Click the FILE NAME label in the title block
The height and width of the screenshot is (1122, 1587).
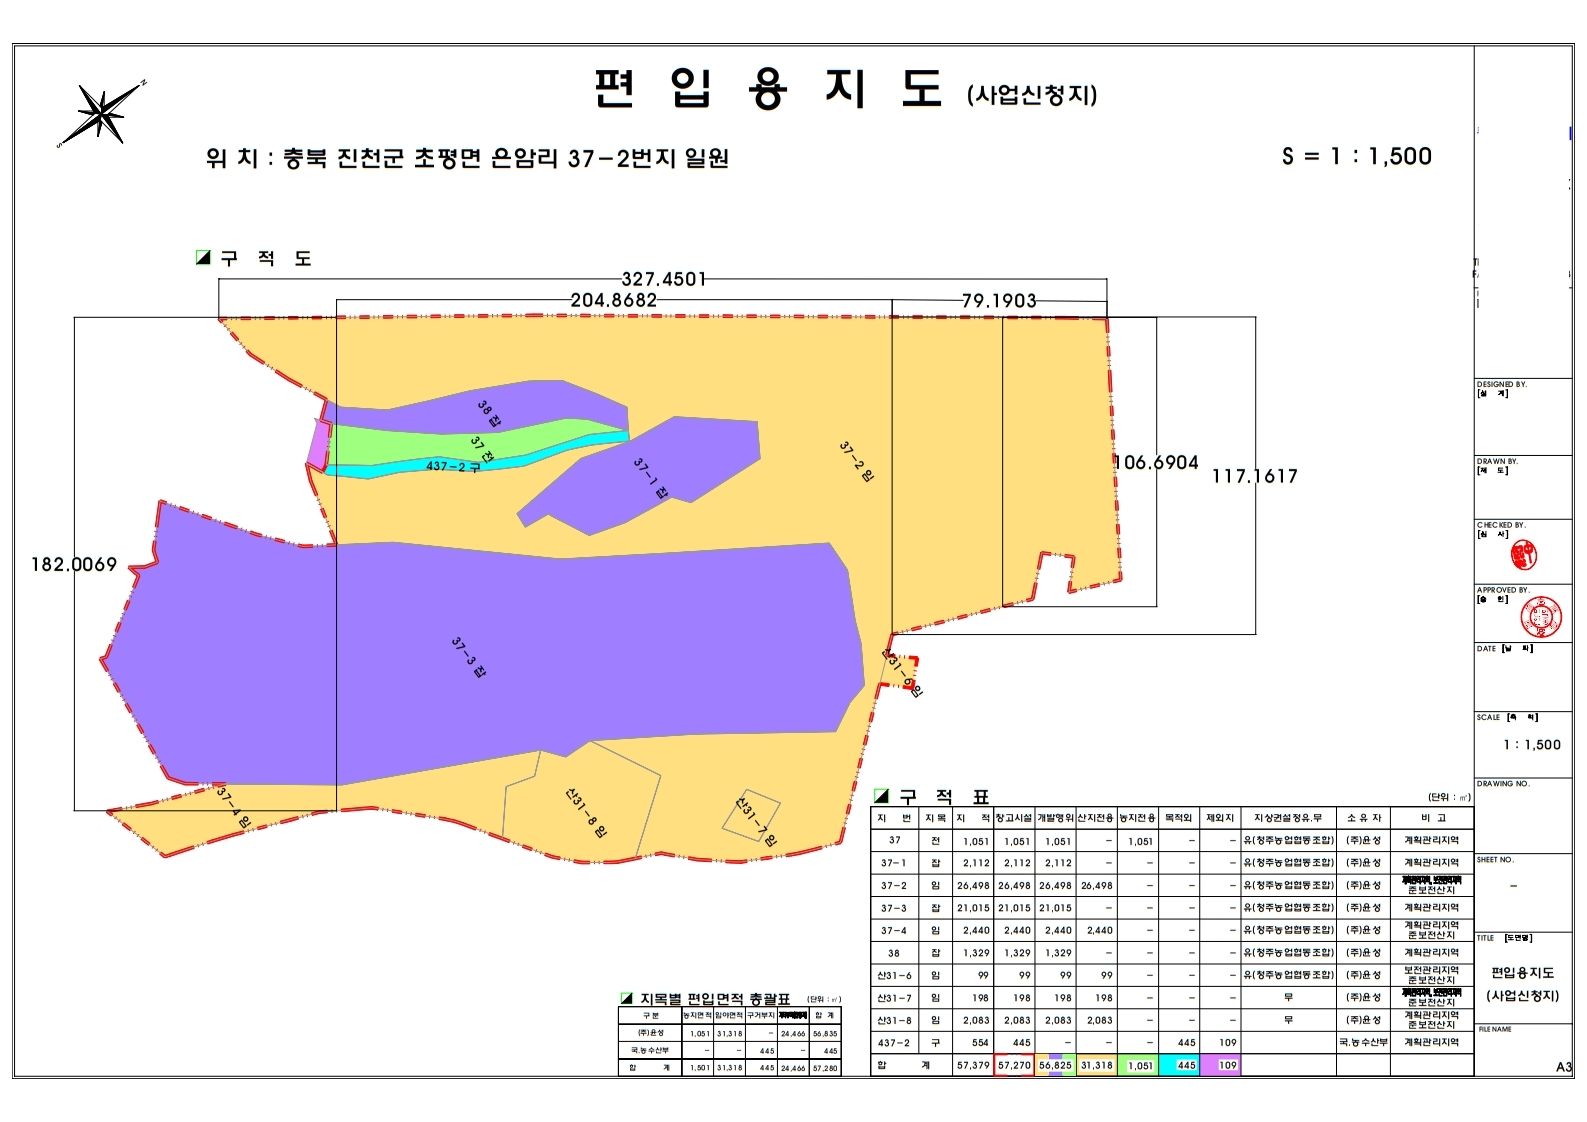coord(1495,1029)
